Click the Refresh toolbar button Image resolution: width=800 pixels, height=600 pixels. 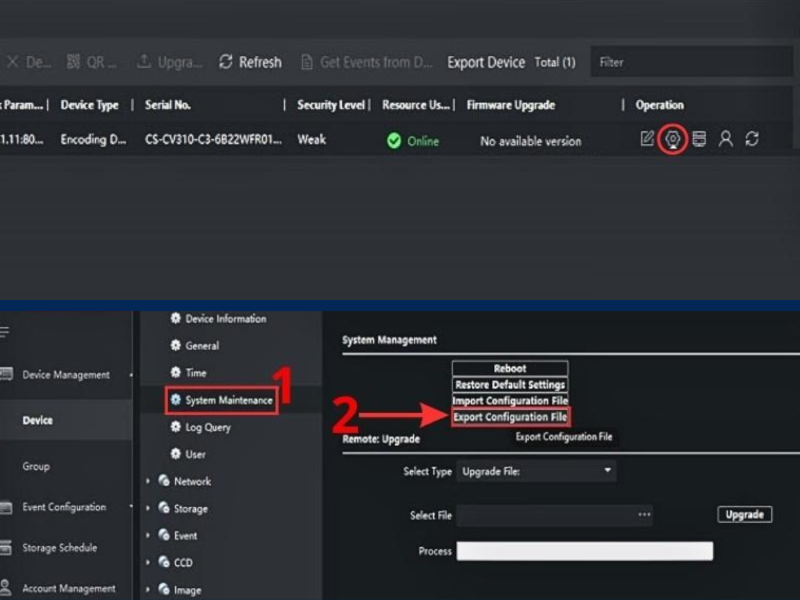click(251, 62)
